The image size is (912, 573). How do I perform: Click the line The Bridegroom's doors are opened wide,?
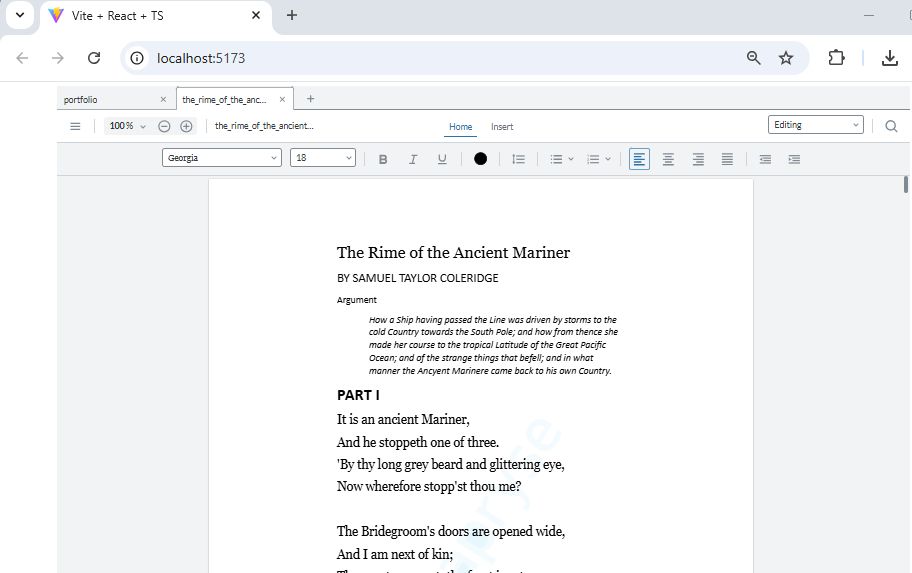(451, 531)
